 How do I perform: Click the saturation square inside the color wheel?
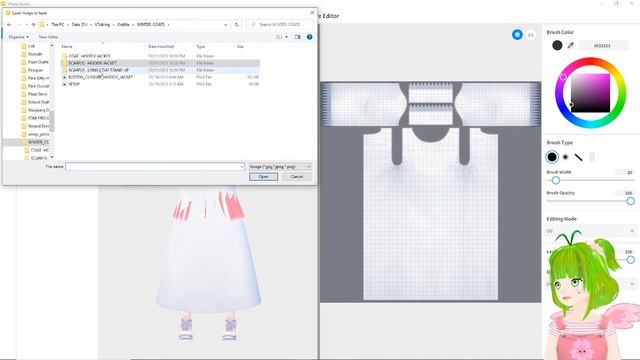pyautogui.click(x=590, y=93)
